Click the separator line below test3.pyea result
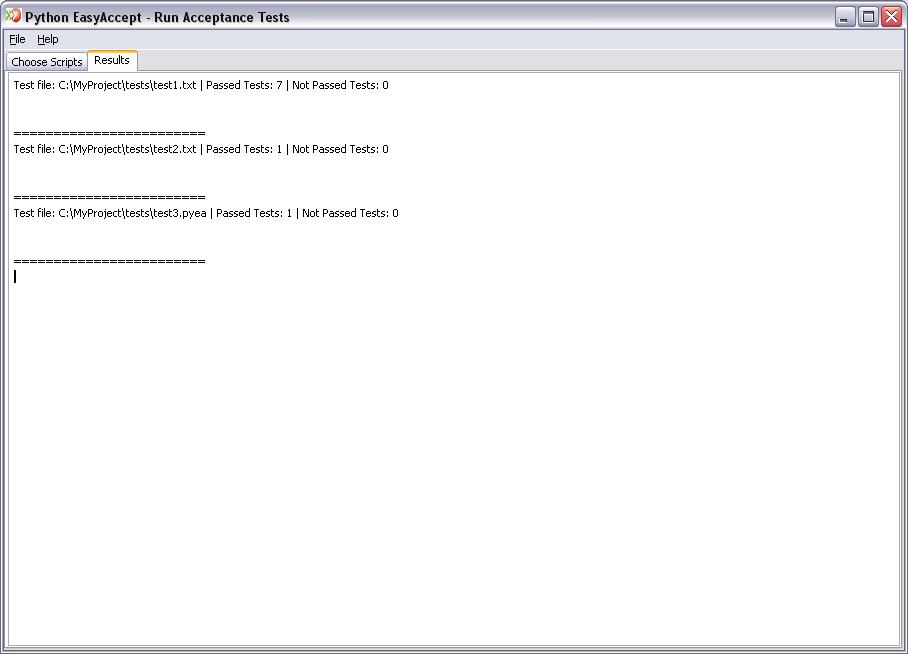This screenshot has height=654, width=908. point(109,261)
